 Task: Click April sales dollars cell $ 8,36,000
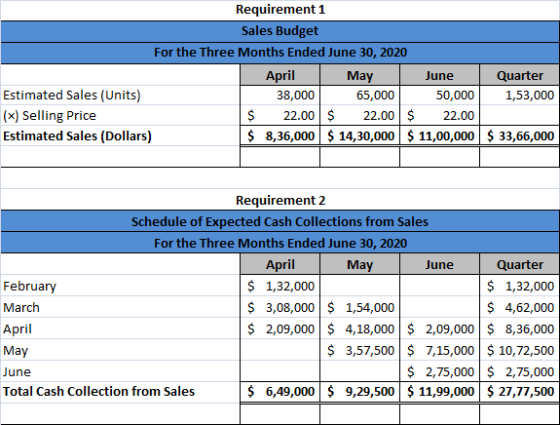tap(280, 136)
